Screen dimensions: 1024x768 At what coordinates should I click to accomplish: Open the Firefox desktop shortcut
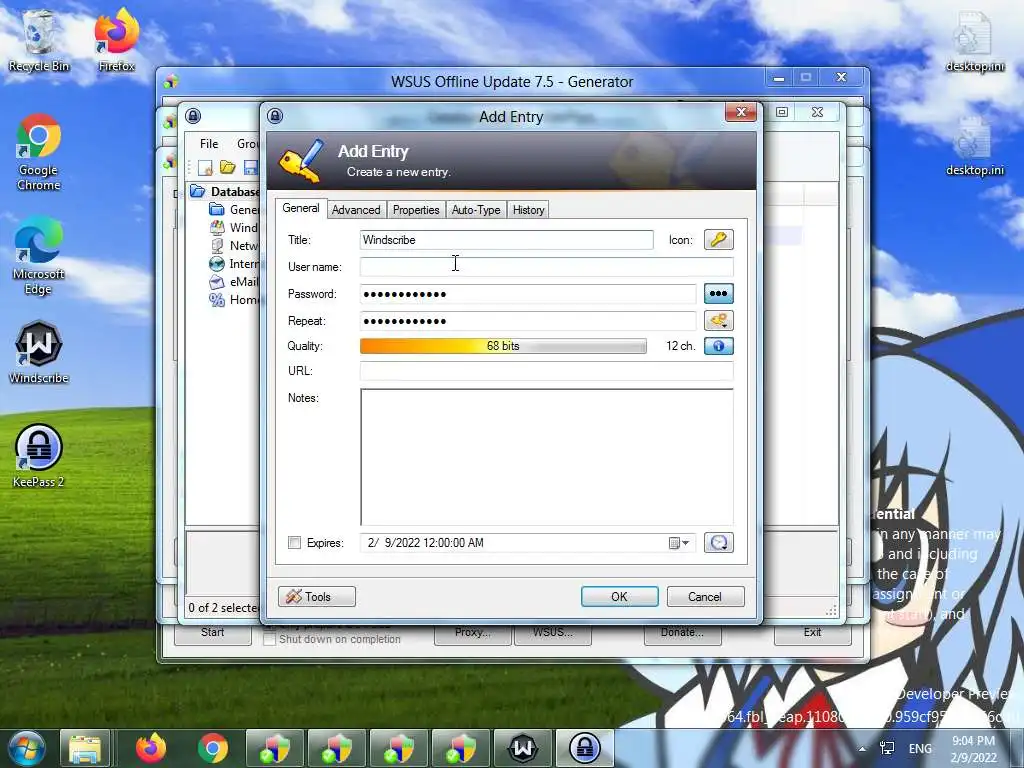pos(117,40)
